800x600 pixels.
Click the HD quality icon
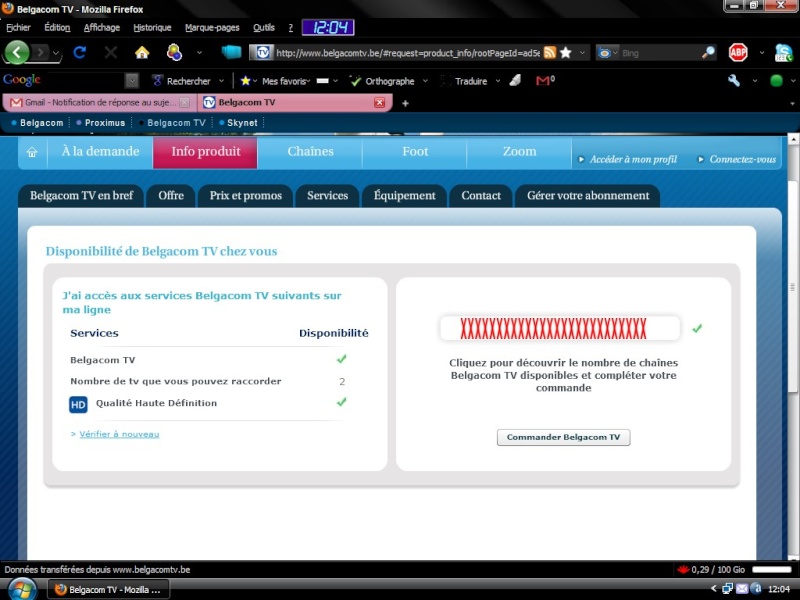tap(78, 405)
